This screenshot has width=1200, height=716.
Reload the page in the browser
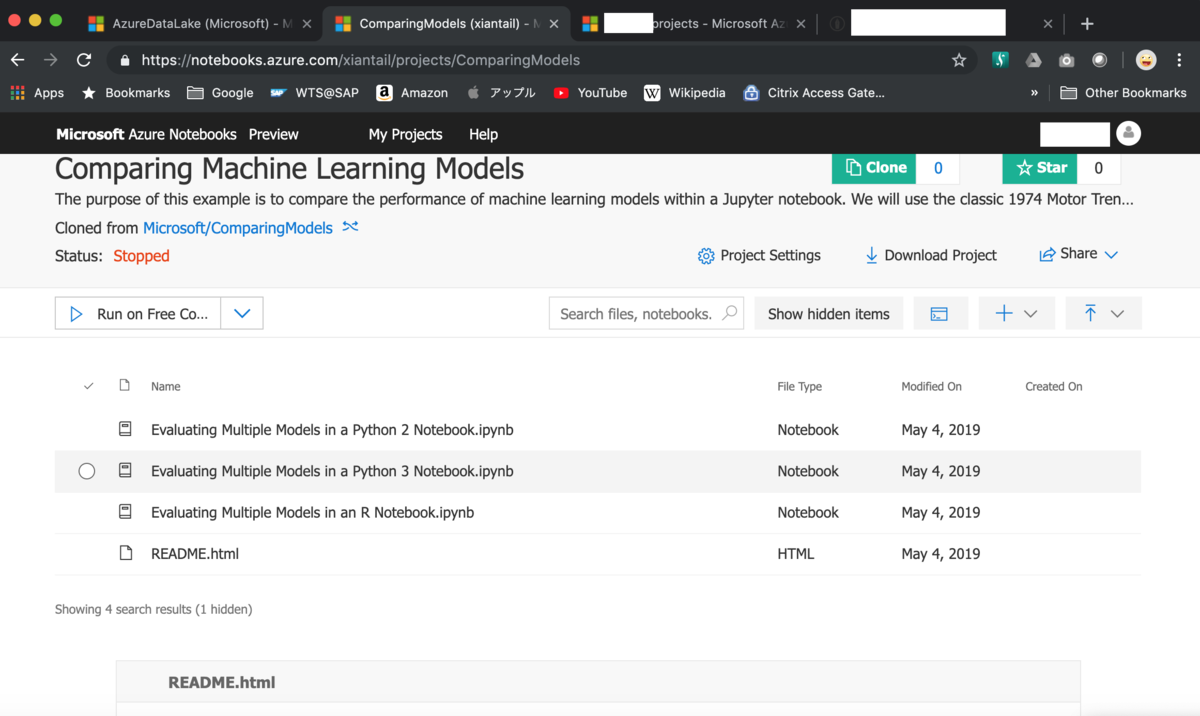click(84, 60)
